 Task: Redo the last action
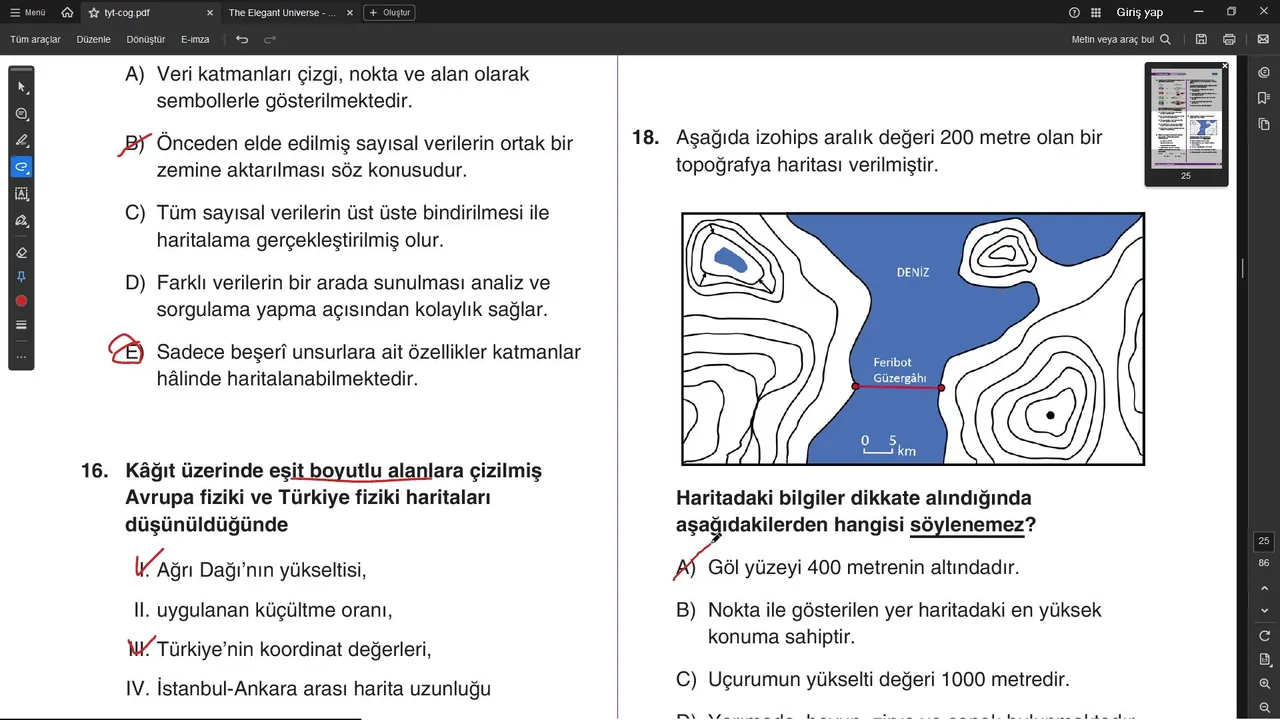tap(270, 40)
